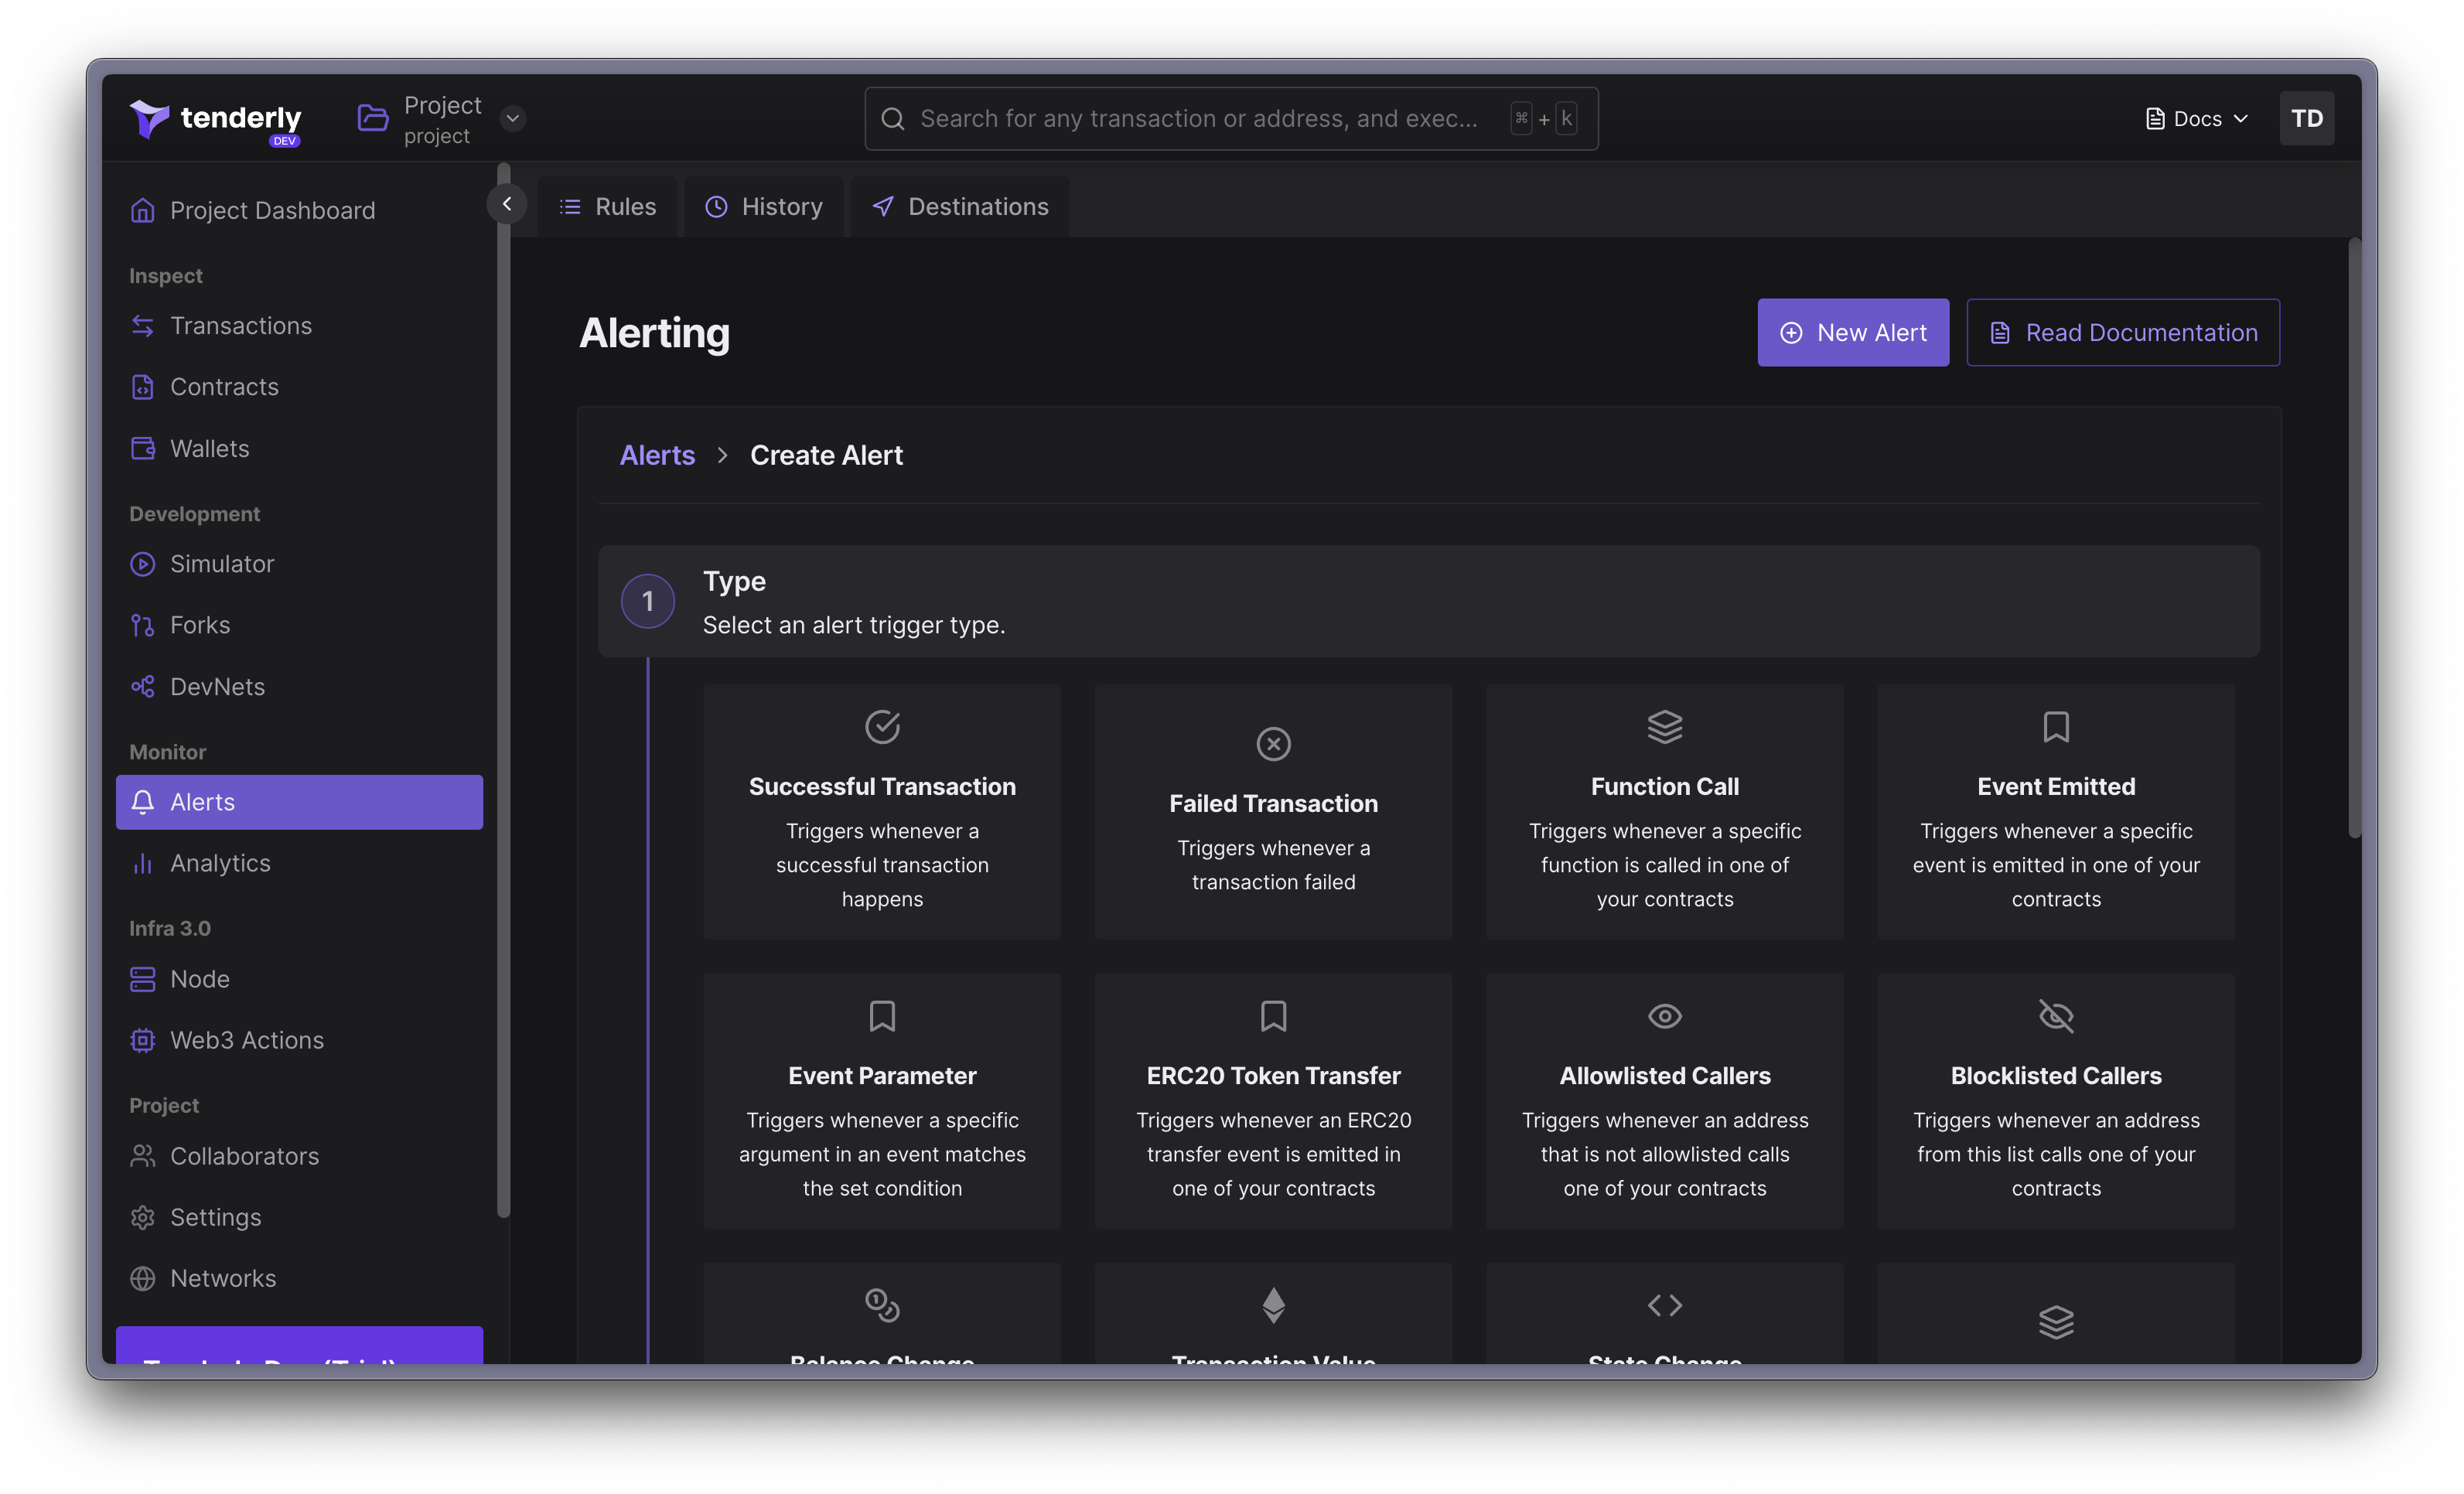Click the Alerts bell icon
Screen dimensions: 2464x1494
coord(143,802)
